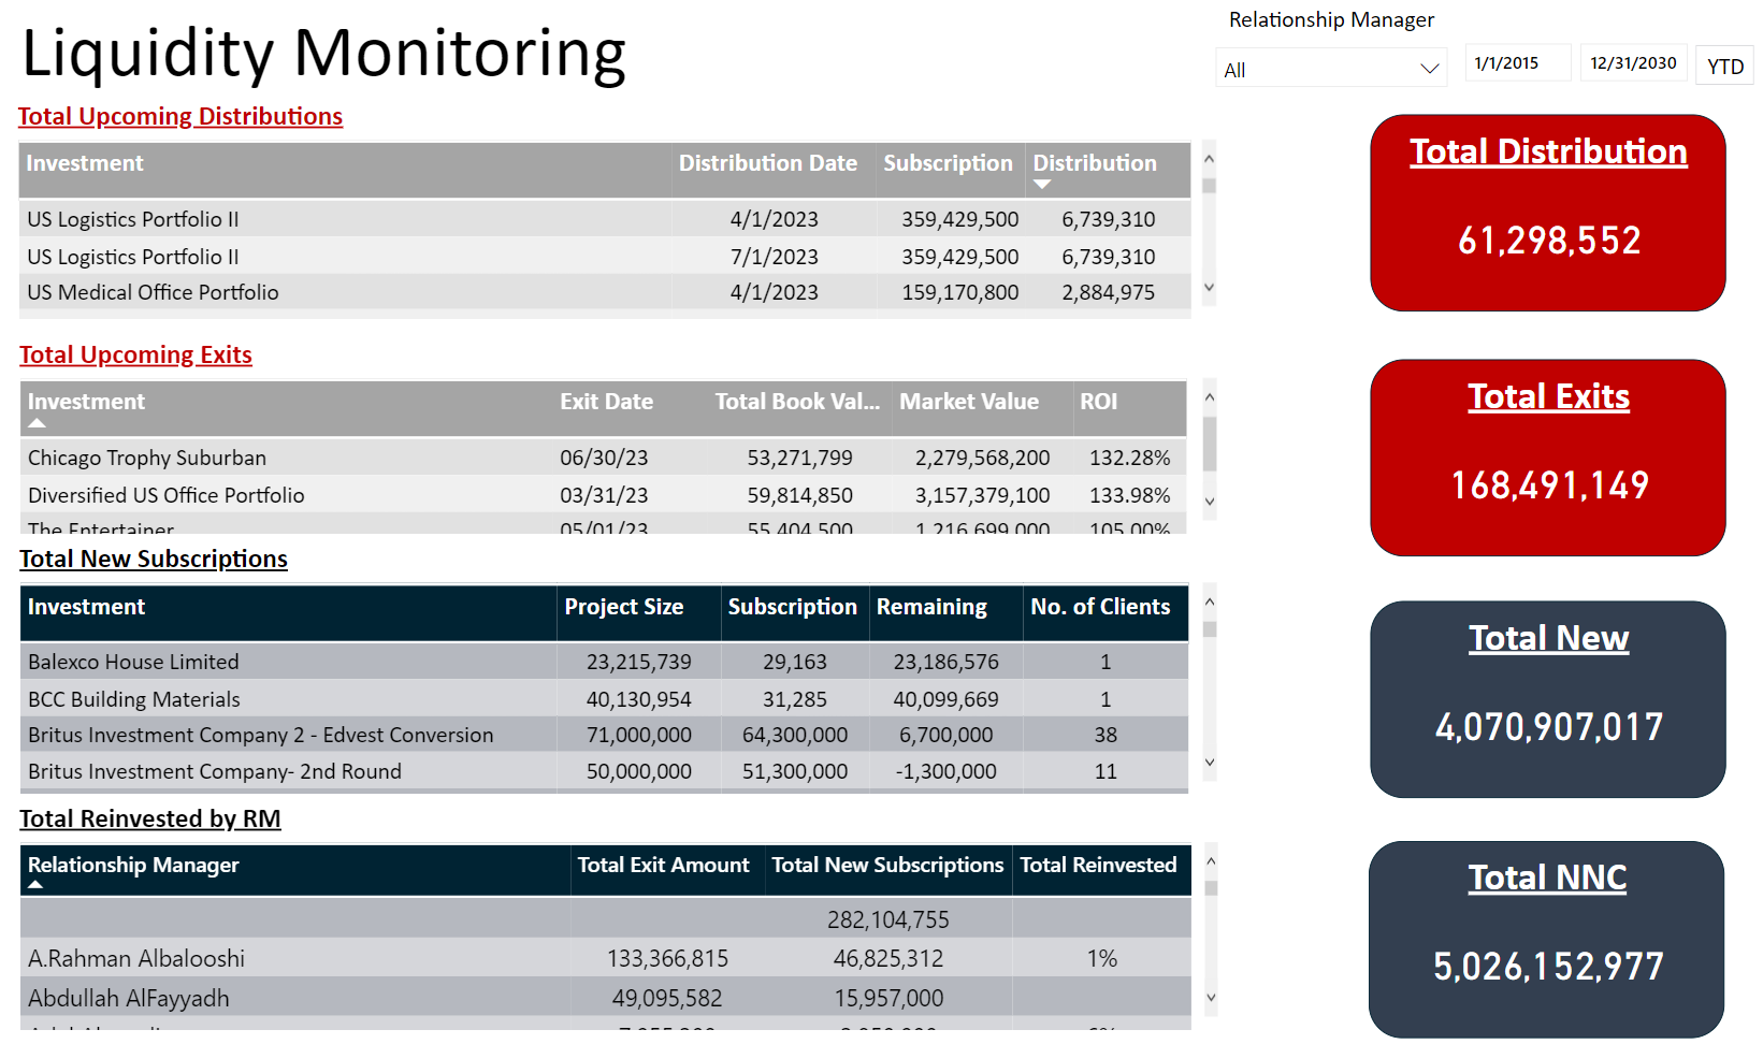Screen dimensions: 1763x1044
Task: Click the No. of Clients column header
Action: pos(1099,607)
